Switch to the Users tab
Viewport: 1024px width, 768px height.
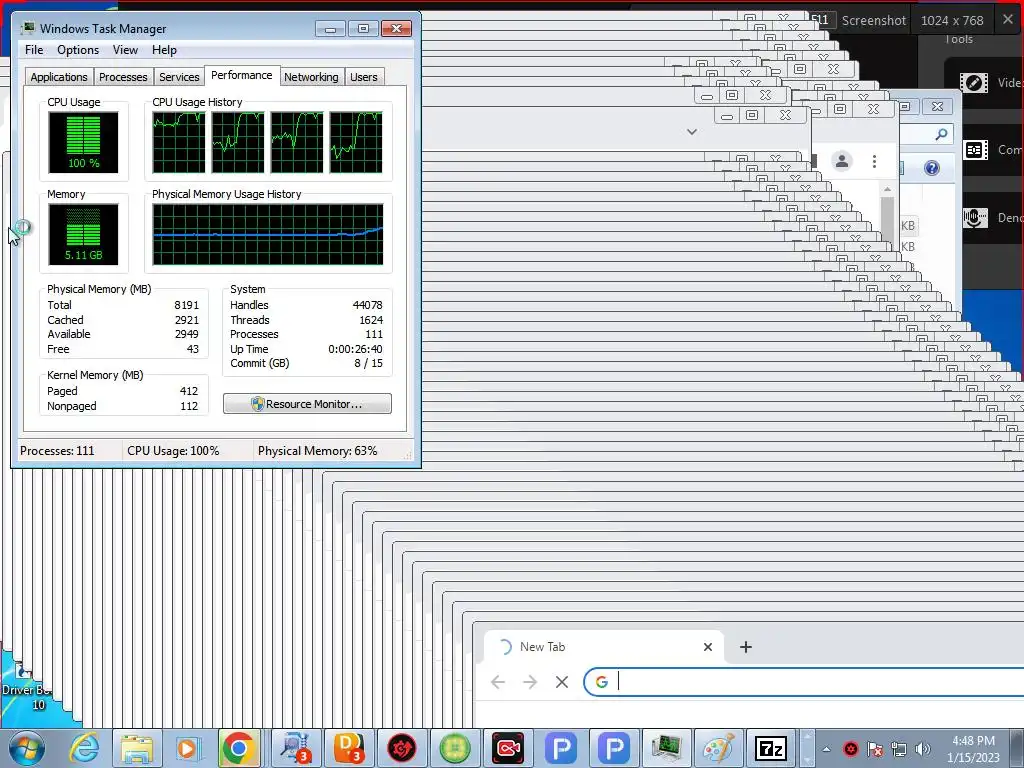pyautogui.click(x=363, y=77)
